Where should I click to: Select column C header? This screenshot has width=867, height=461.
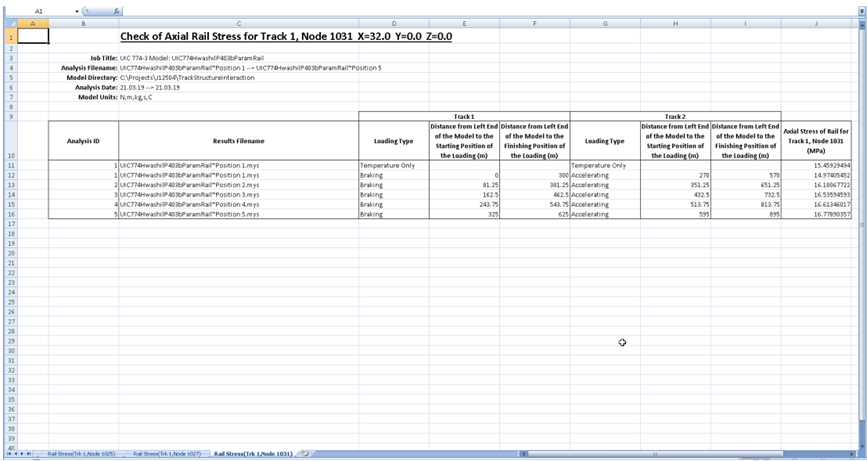pos(238,22)
